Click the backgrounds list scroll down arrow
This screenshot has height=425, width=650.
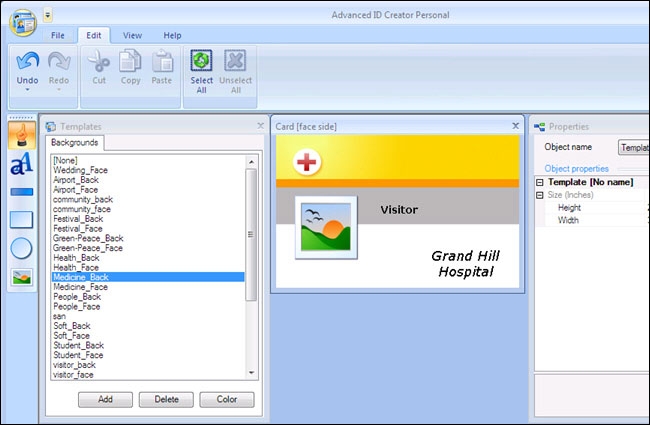click(251, 373)
